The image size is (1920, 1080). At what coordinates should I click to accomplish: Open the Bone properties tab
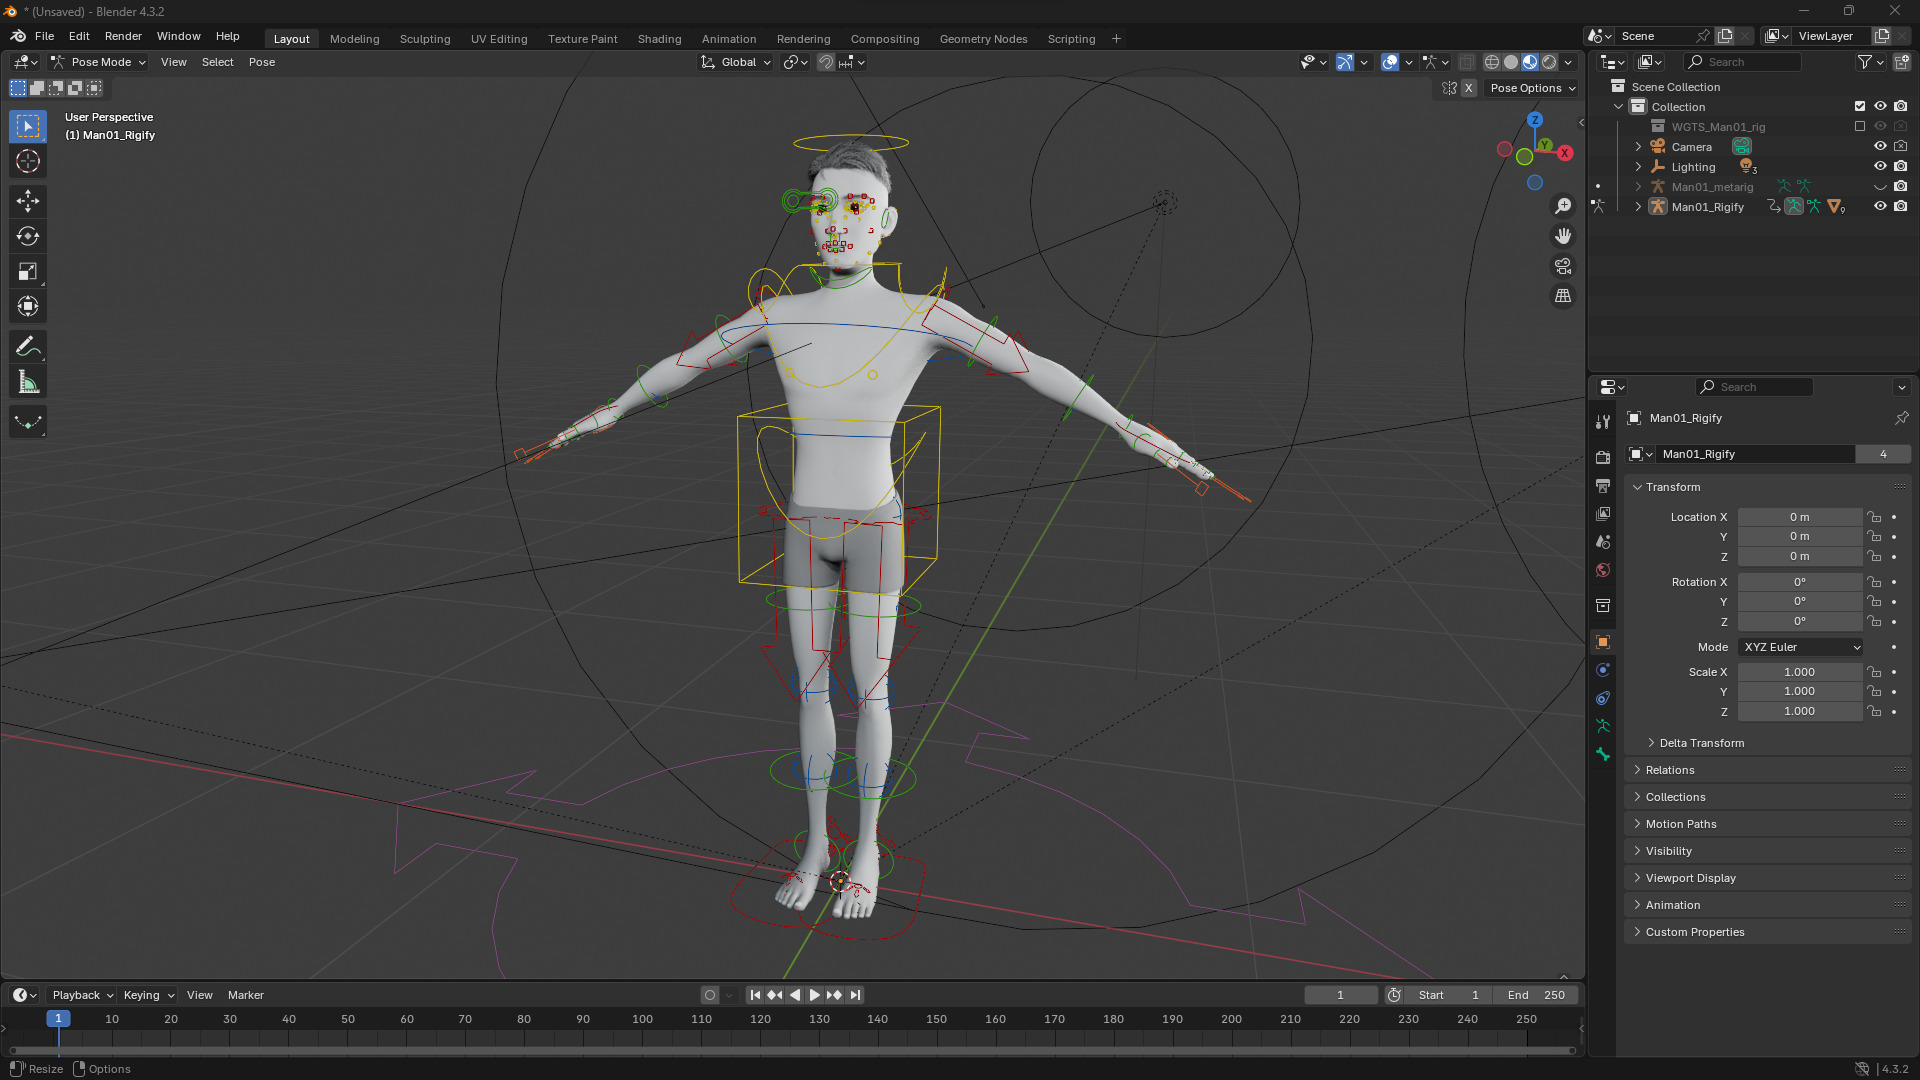[1603, 754]
